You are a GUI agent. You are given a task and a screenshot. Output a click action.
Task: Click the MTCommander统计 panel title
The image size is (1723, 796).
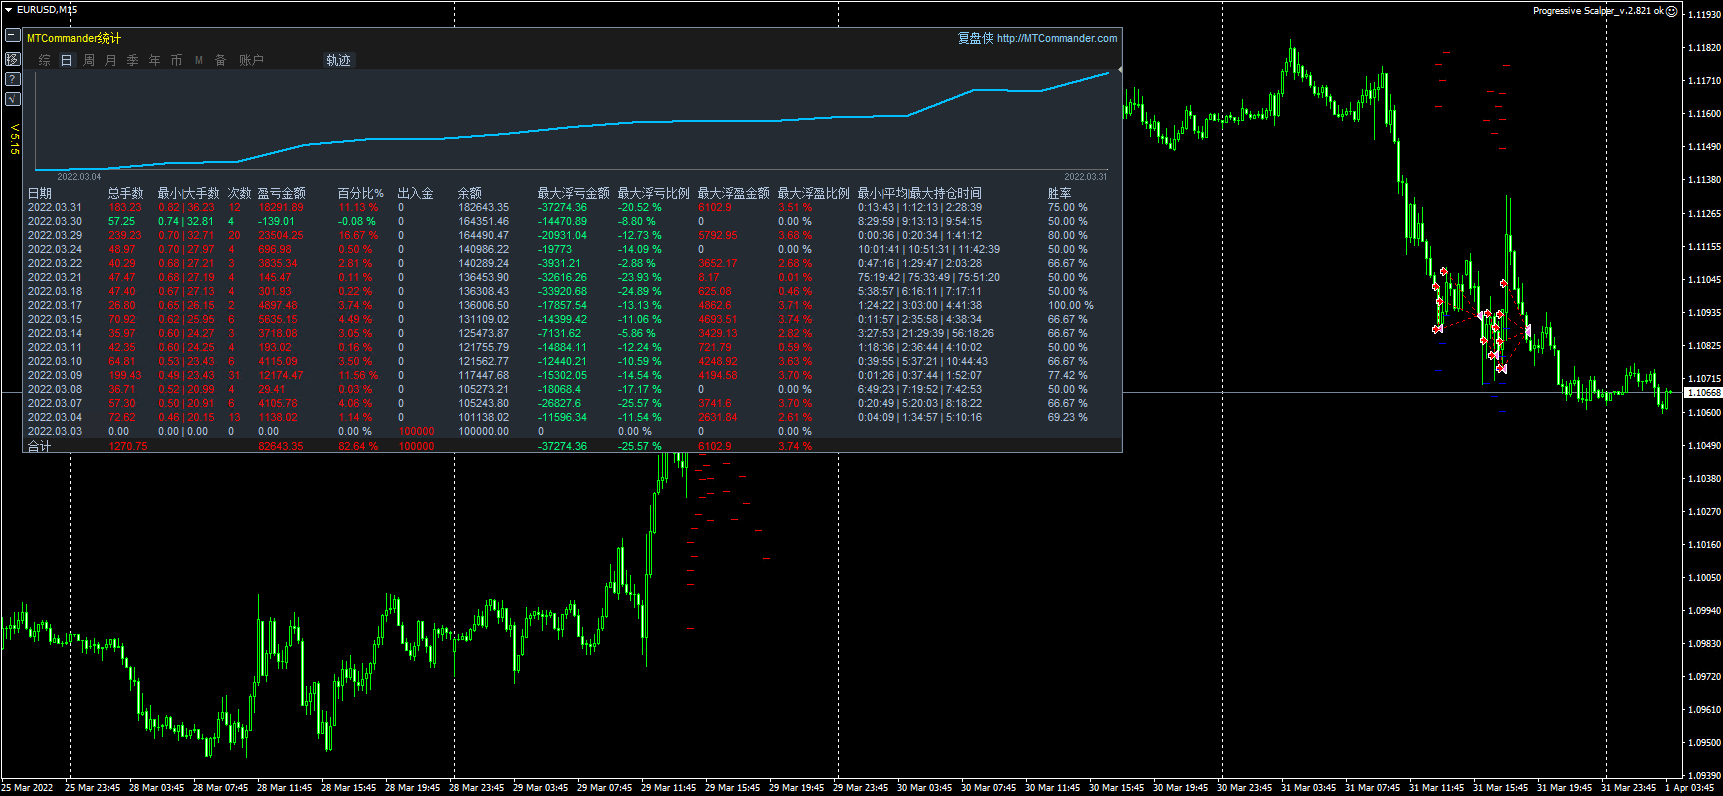74,38
